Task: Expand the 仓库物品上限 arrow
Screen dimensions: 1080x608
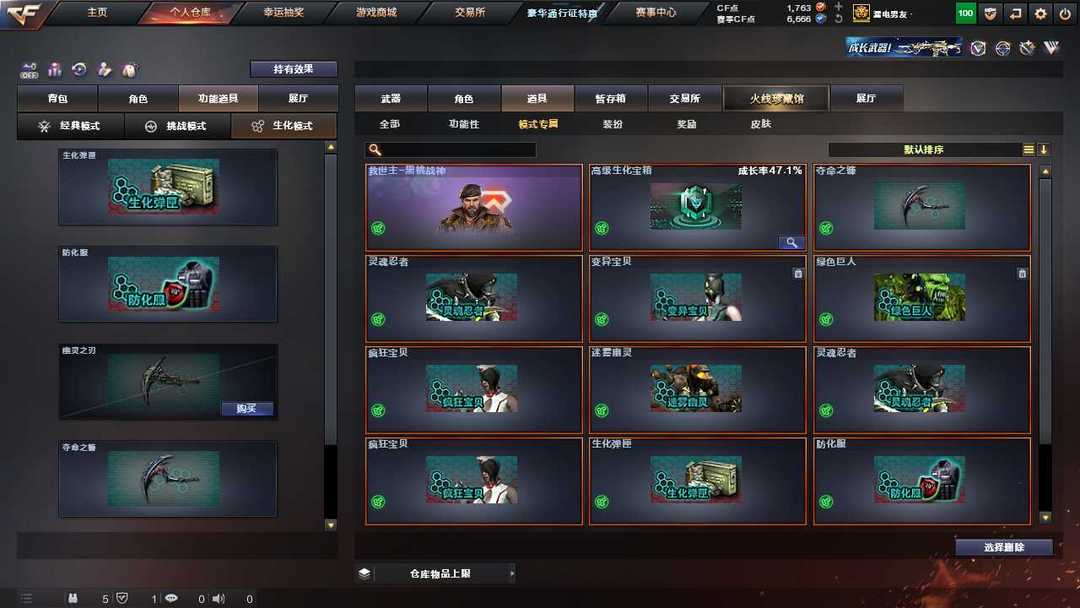Action: 512,573
